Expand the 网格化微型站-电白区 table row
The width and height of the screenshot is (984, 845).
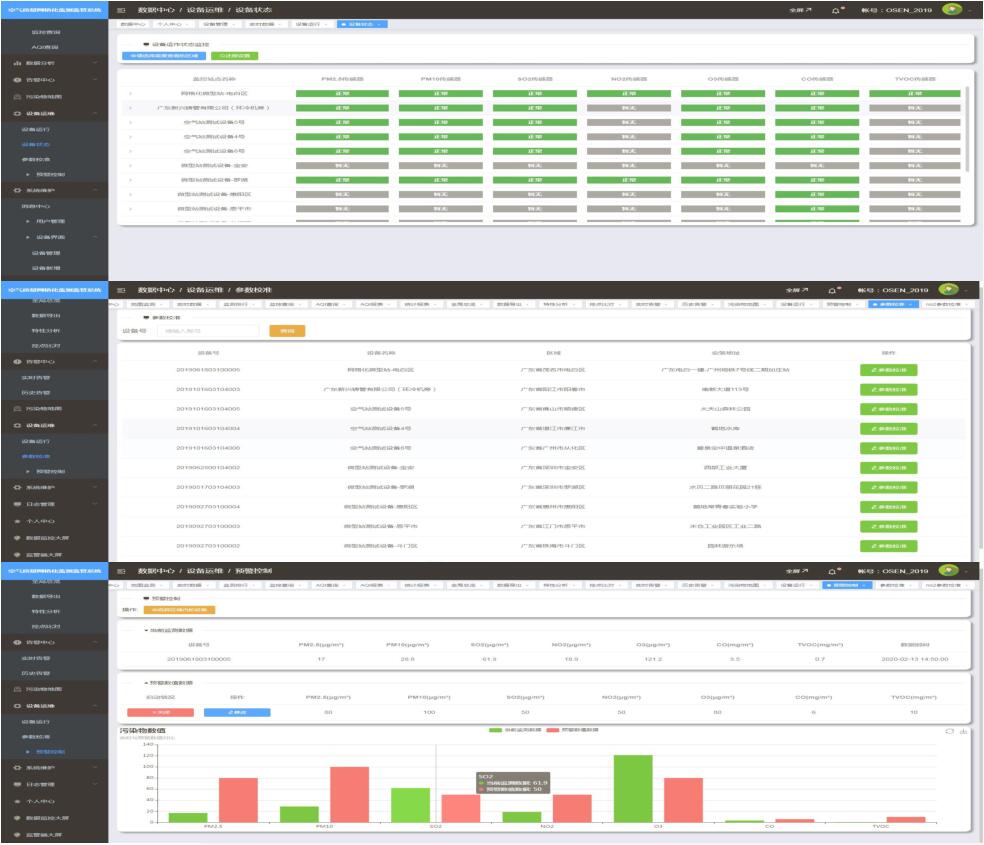click(x=130, y=93)
